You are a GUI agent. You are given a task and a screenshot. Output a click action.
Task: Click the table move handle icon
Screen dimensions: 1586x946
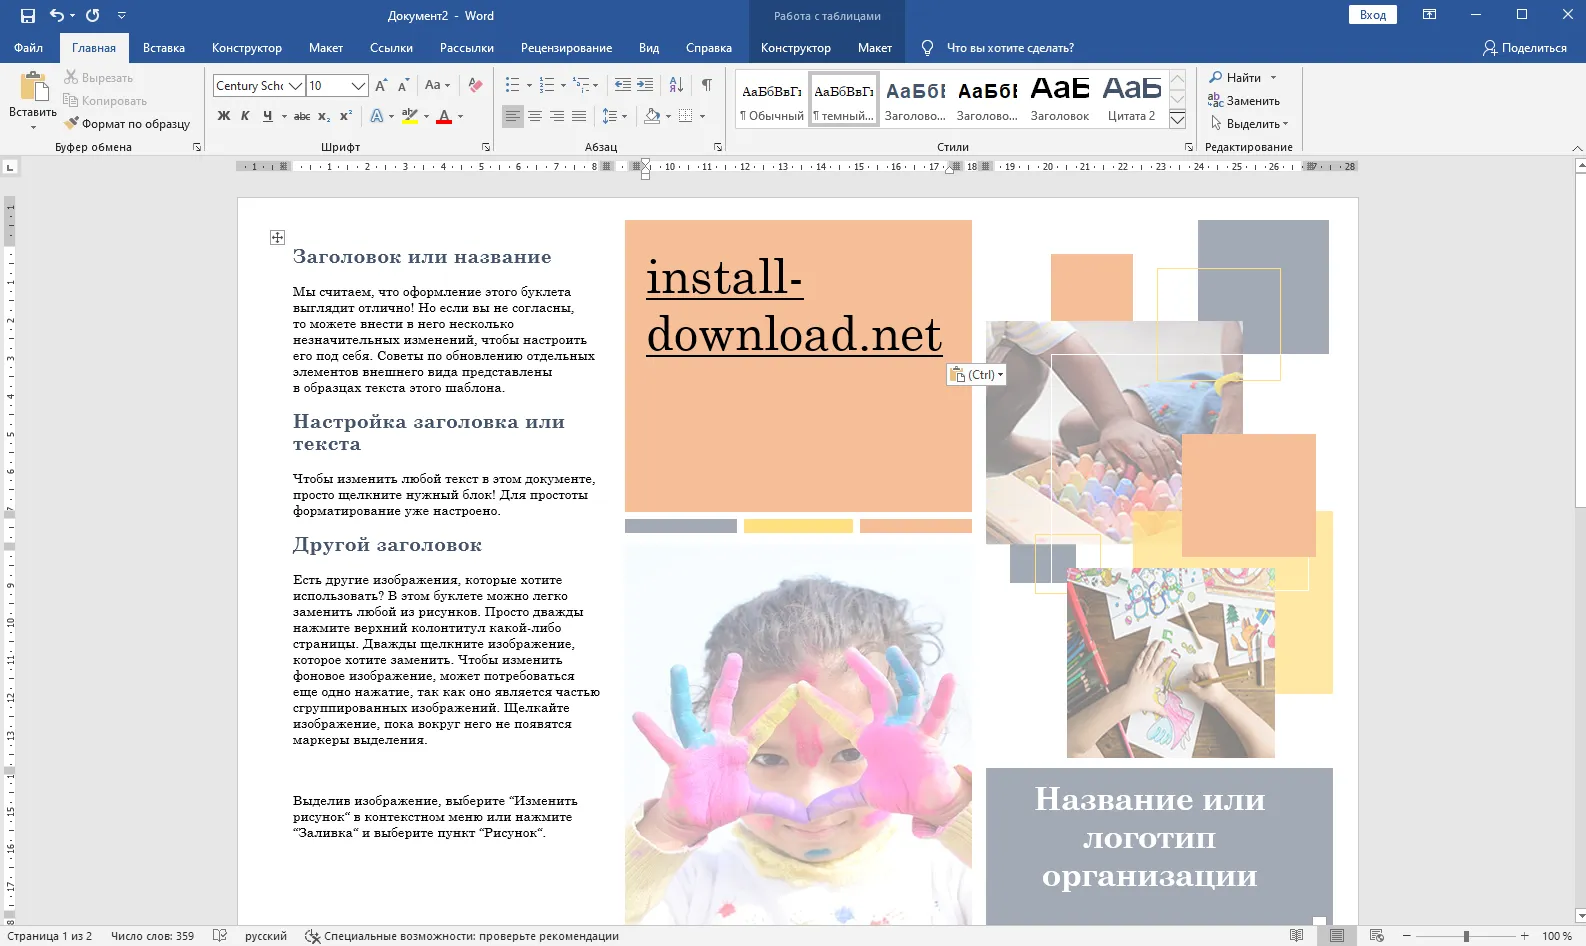277,237
